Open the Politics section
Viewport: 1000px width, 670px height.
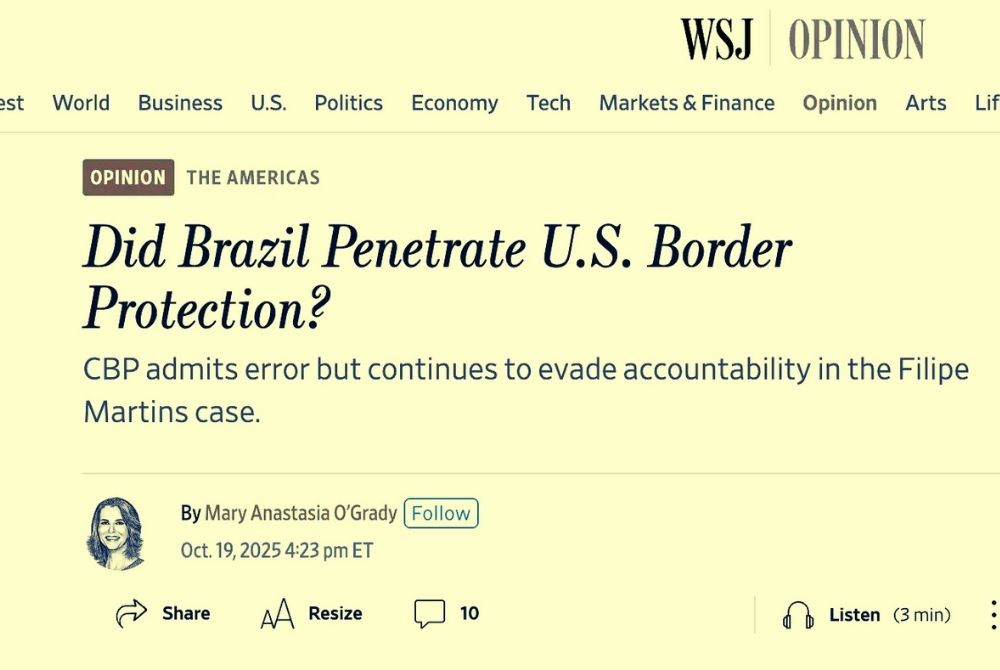pos(348,103)
